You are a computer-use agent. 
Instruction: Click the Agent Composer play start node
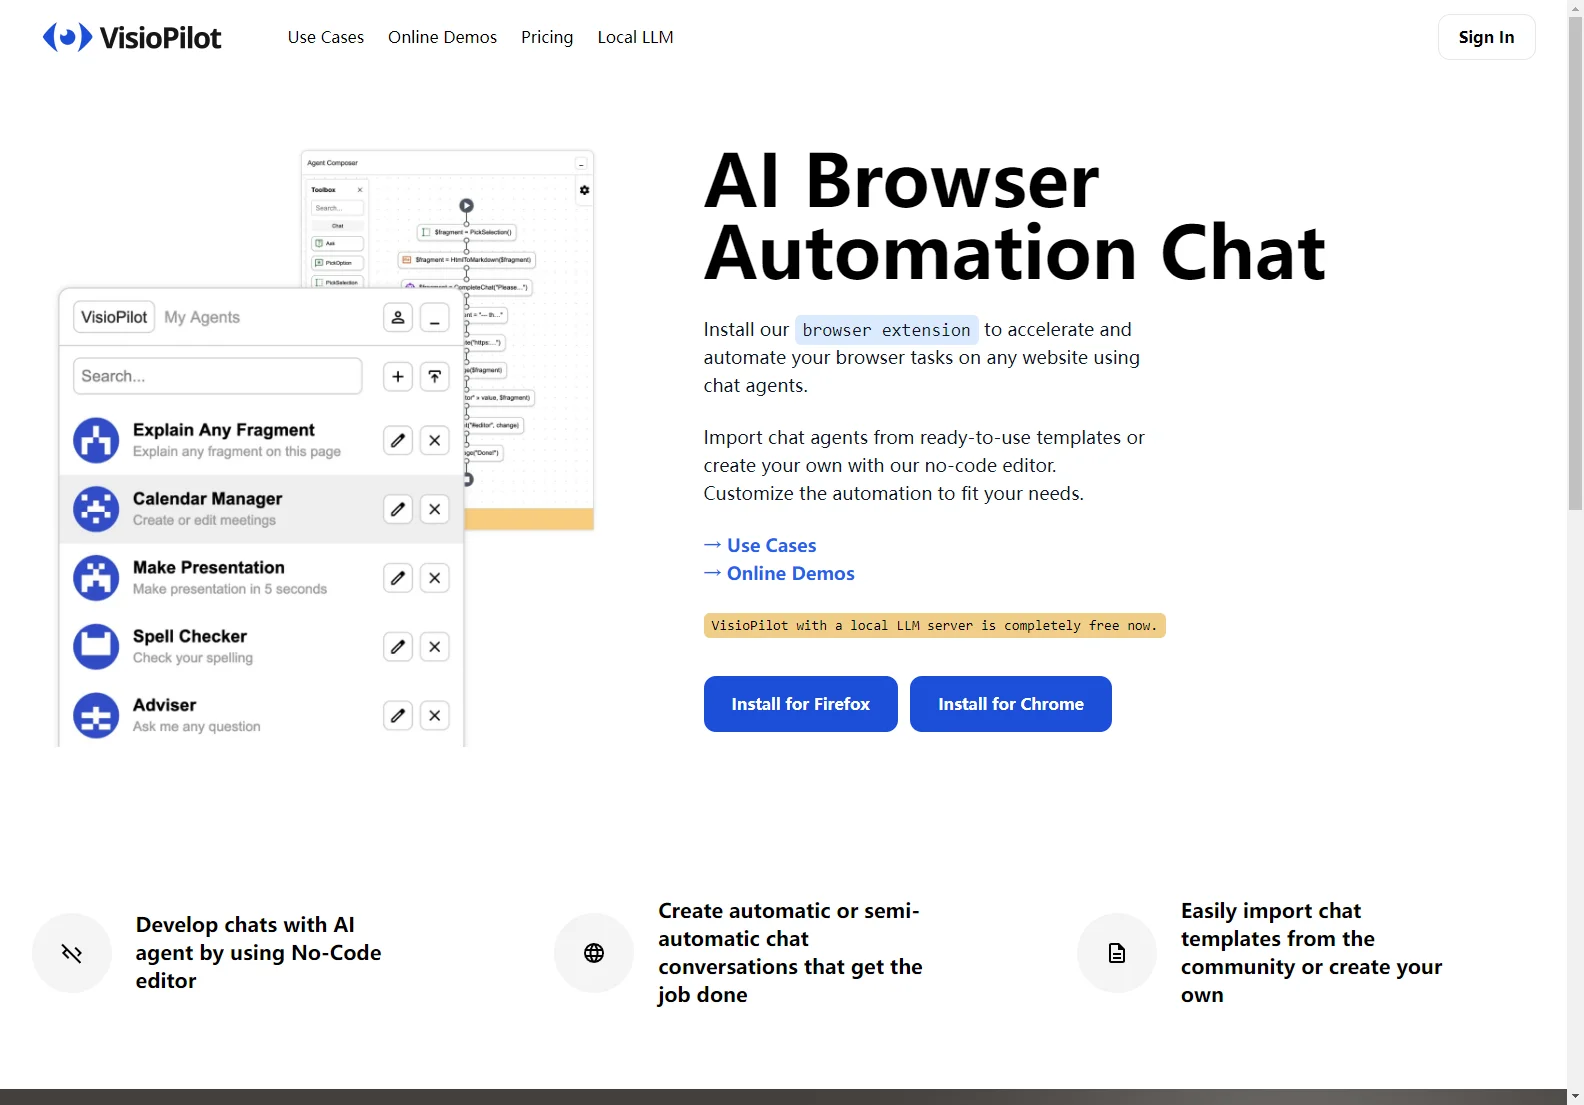tap(466, 206)
